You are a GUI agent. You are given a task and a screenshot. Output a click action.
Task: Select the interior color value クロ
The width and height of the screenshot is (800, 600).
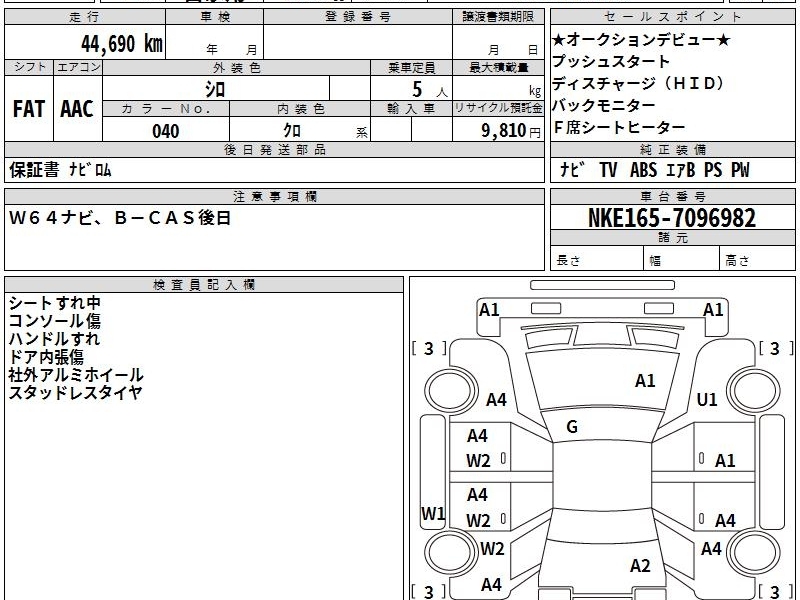292,131
